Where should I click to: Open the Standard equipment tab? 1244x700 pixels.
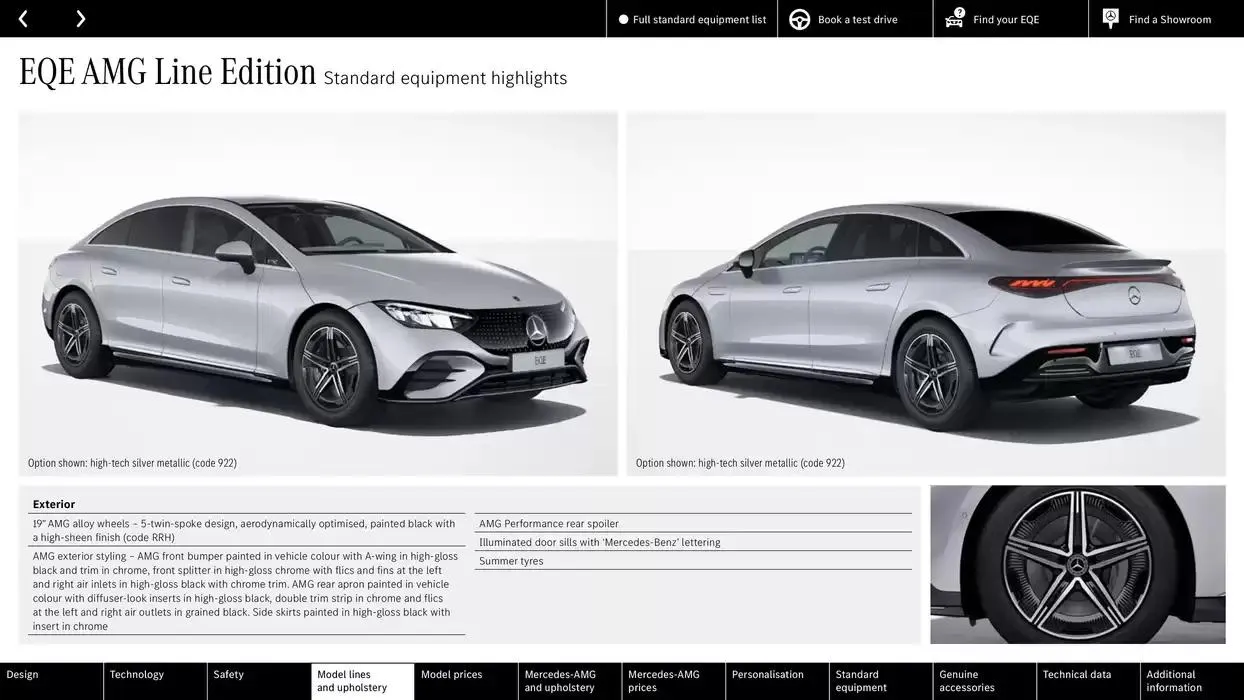point(881,681)
